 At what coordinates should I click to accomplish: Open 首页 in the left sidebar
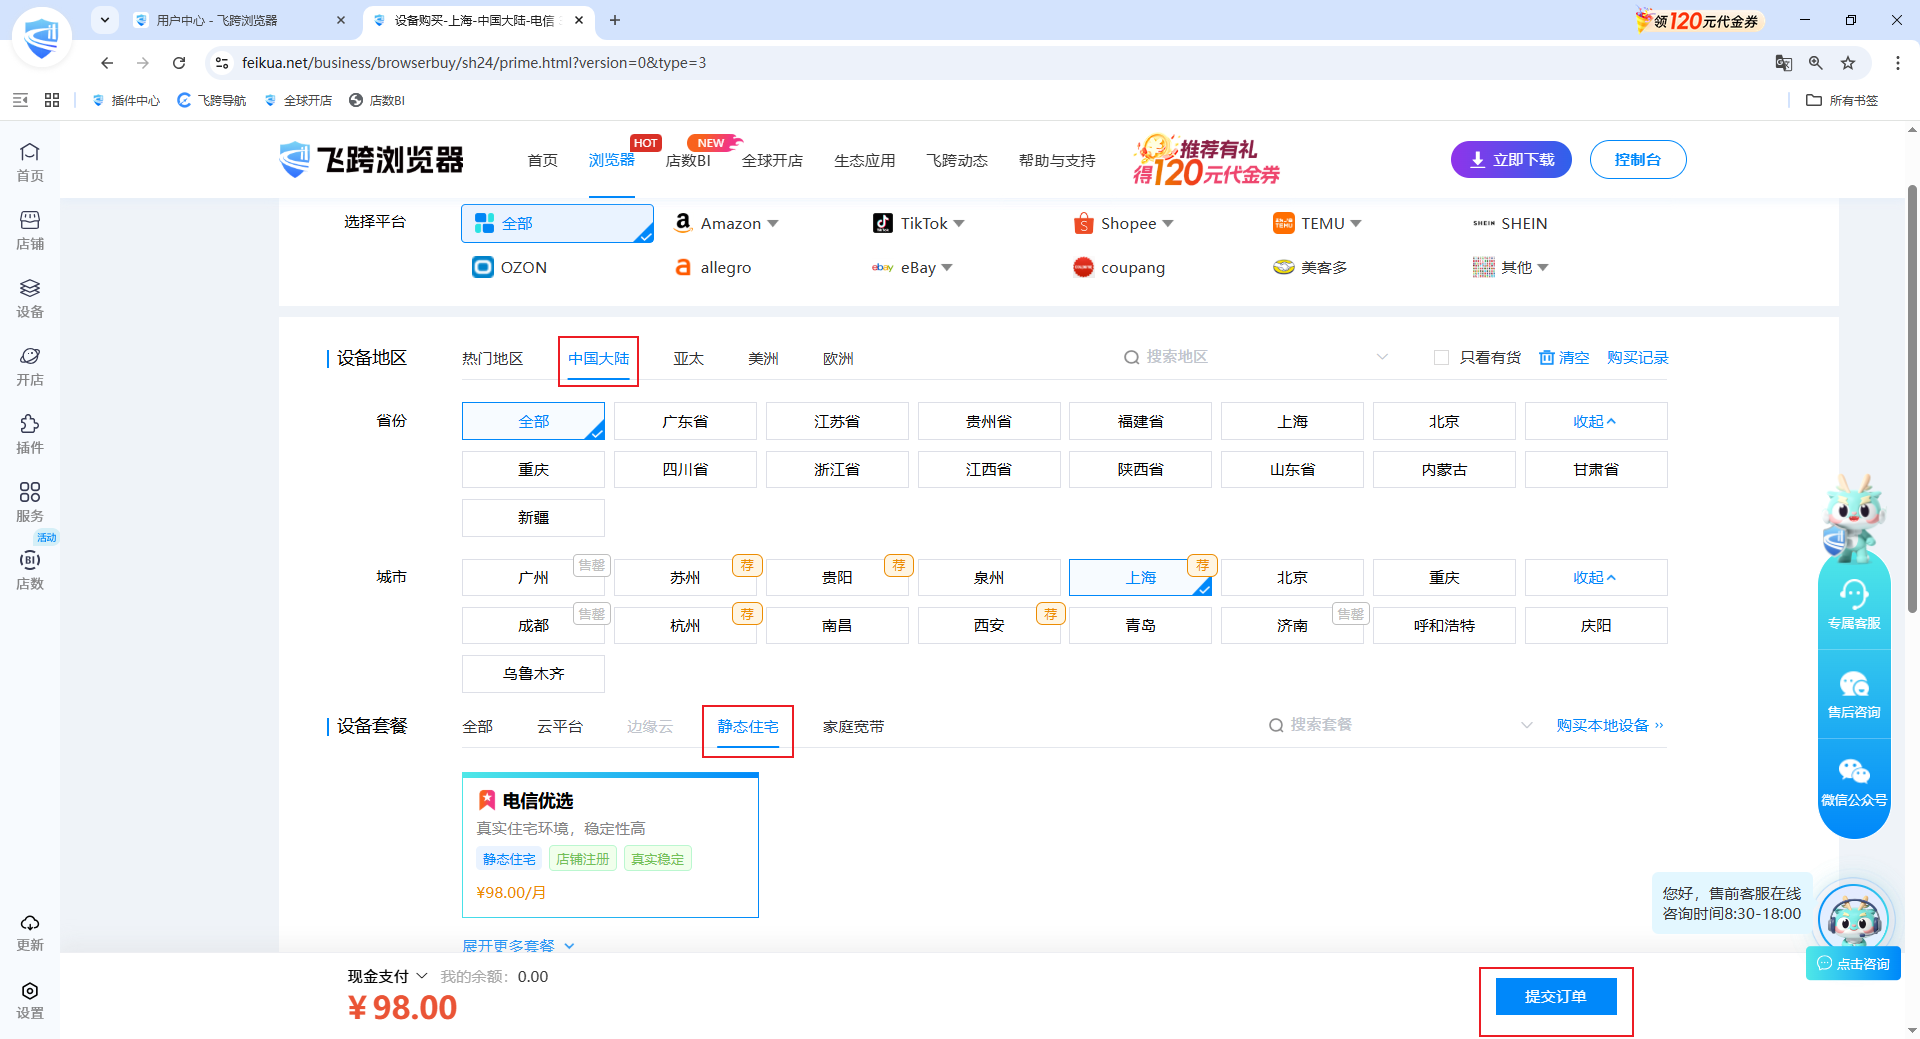point(30,162)
